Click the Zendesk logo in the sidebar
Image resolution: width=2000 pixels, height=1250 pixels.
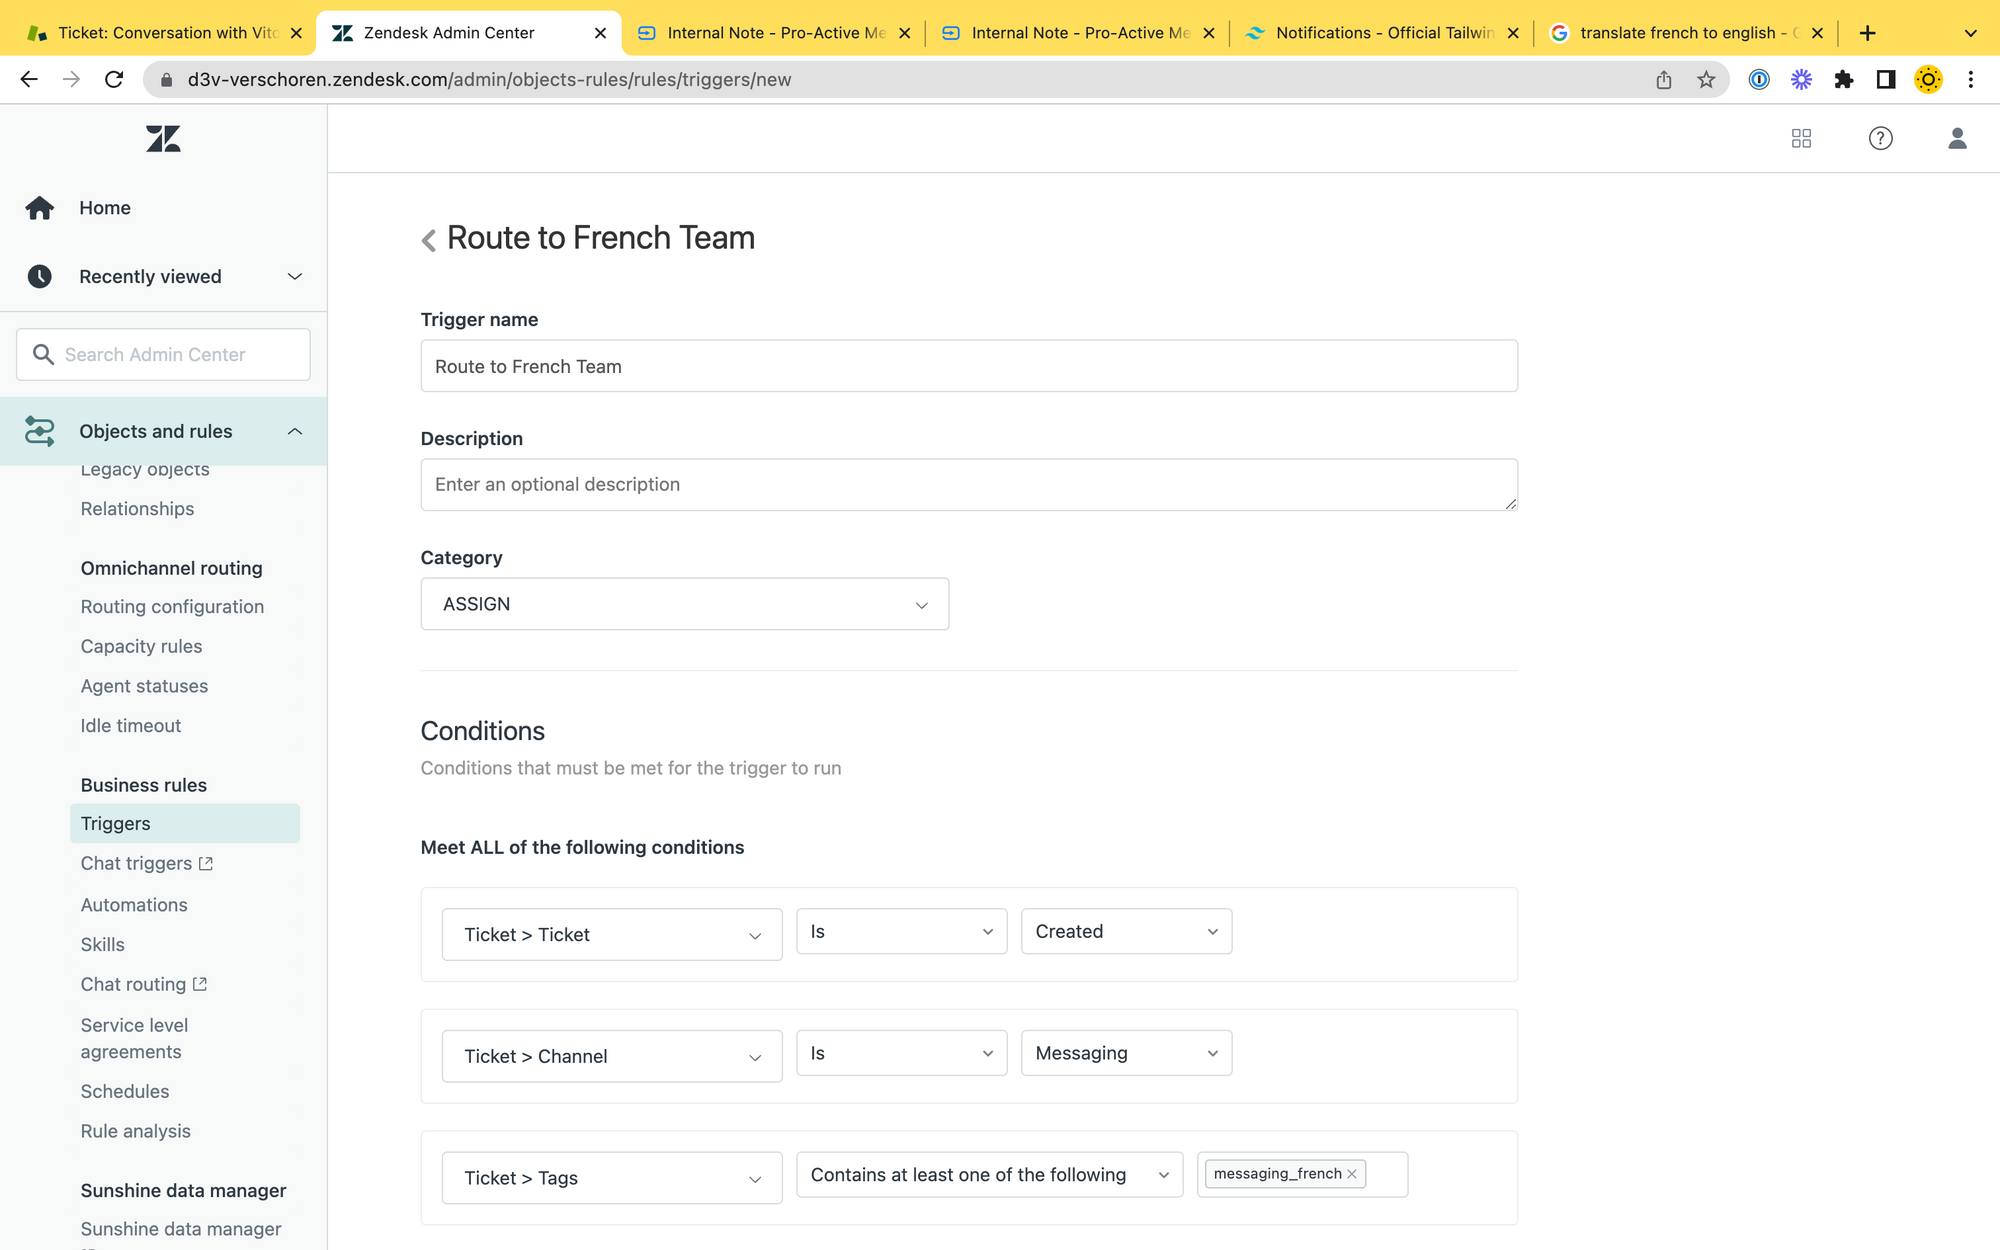click(163, 139)
